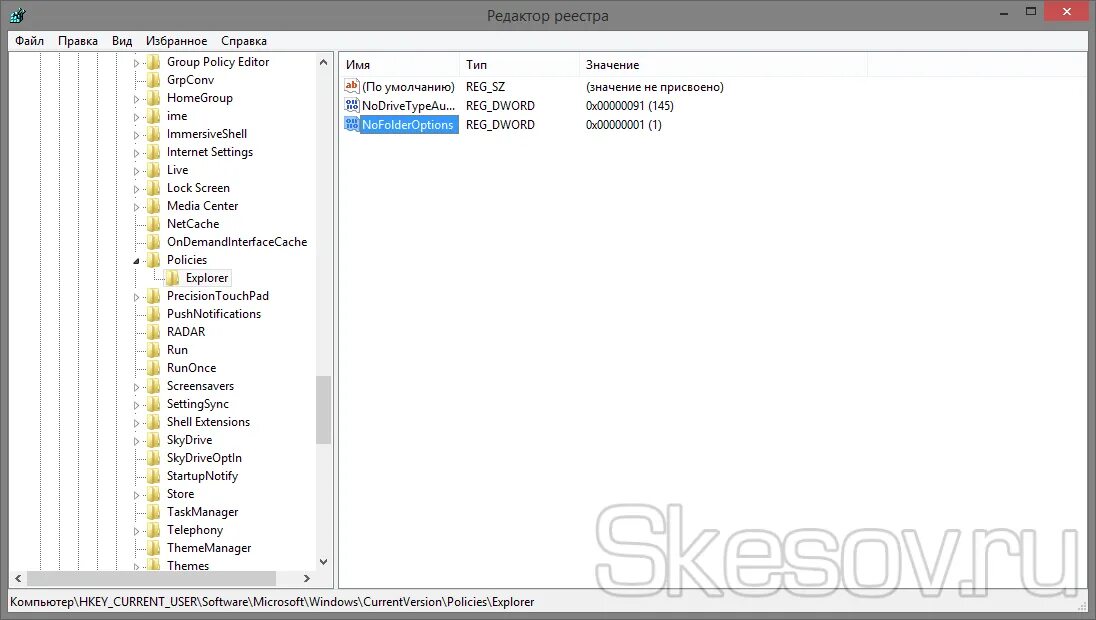1096x620 pixels.
Task: Click the PrecisionTouchPad folder icon
Action: pyautogui.click(x=153, y=296)
